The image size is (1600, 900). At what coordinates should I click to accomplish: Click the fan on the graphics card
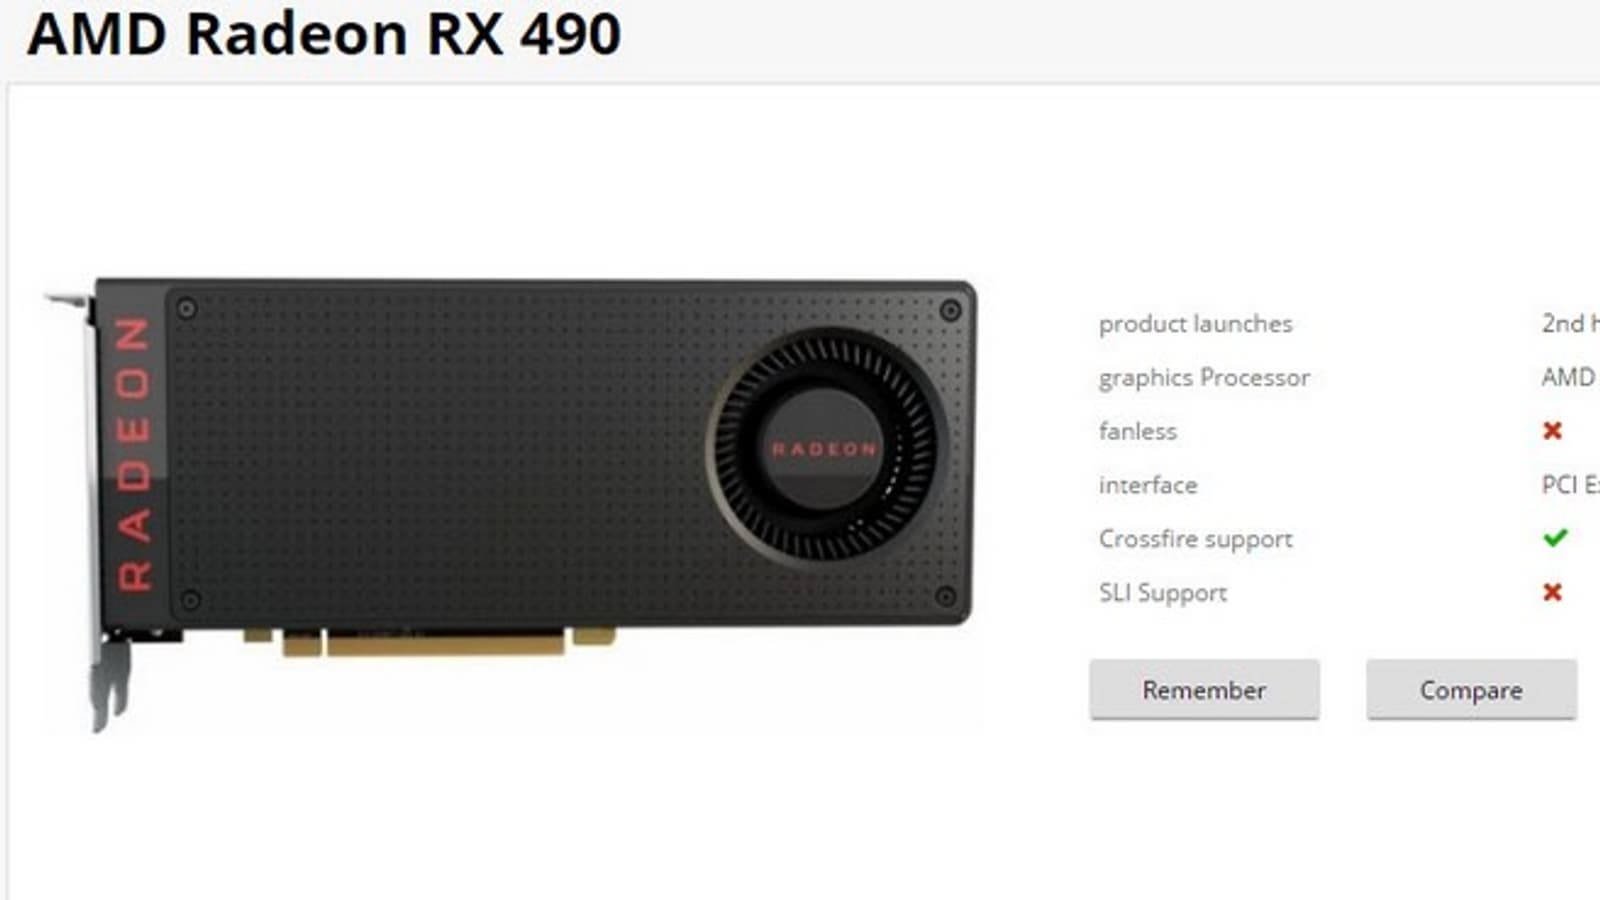click(x=825, y=445)
